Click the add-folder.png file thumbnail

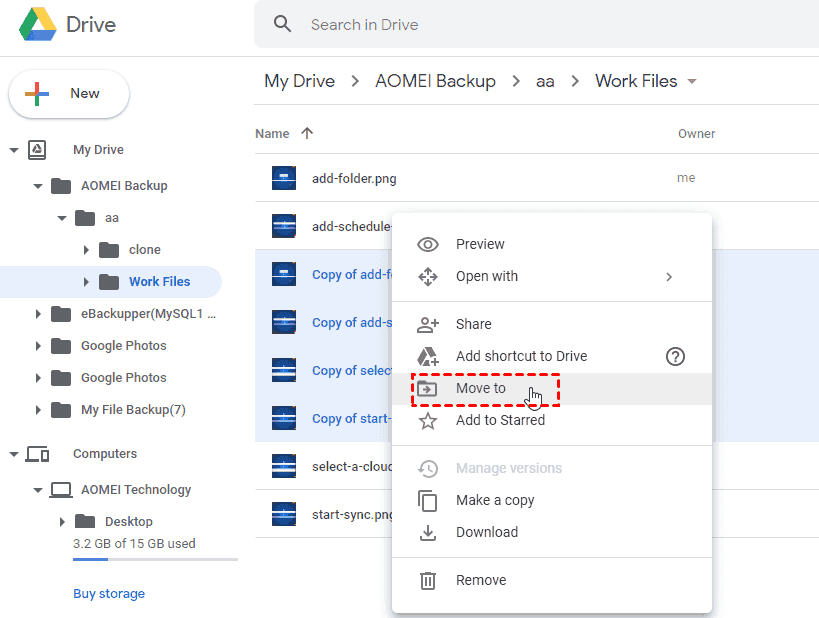coord(284,178)
